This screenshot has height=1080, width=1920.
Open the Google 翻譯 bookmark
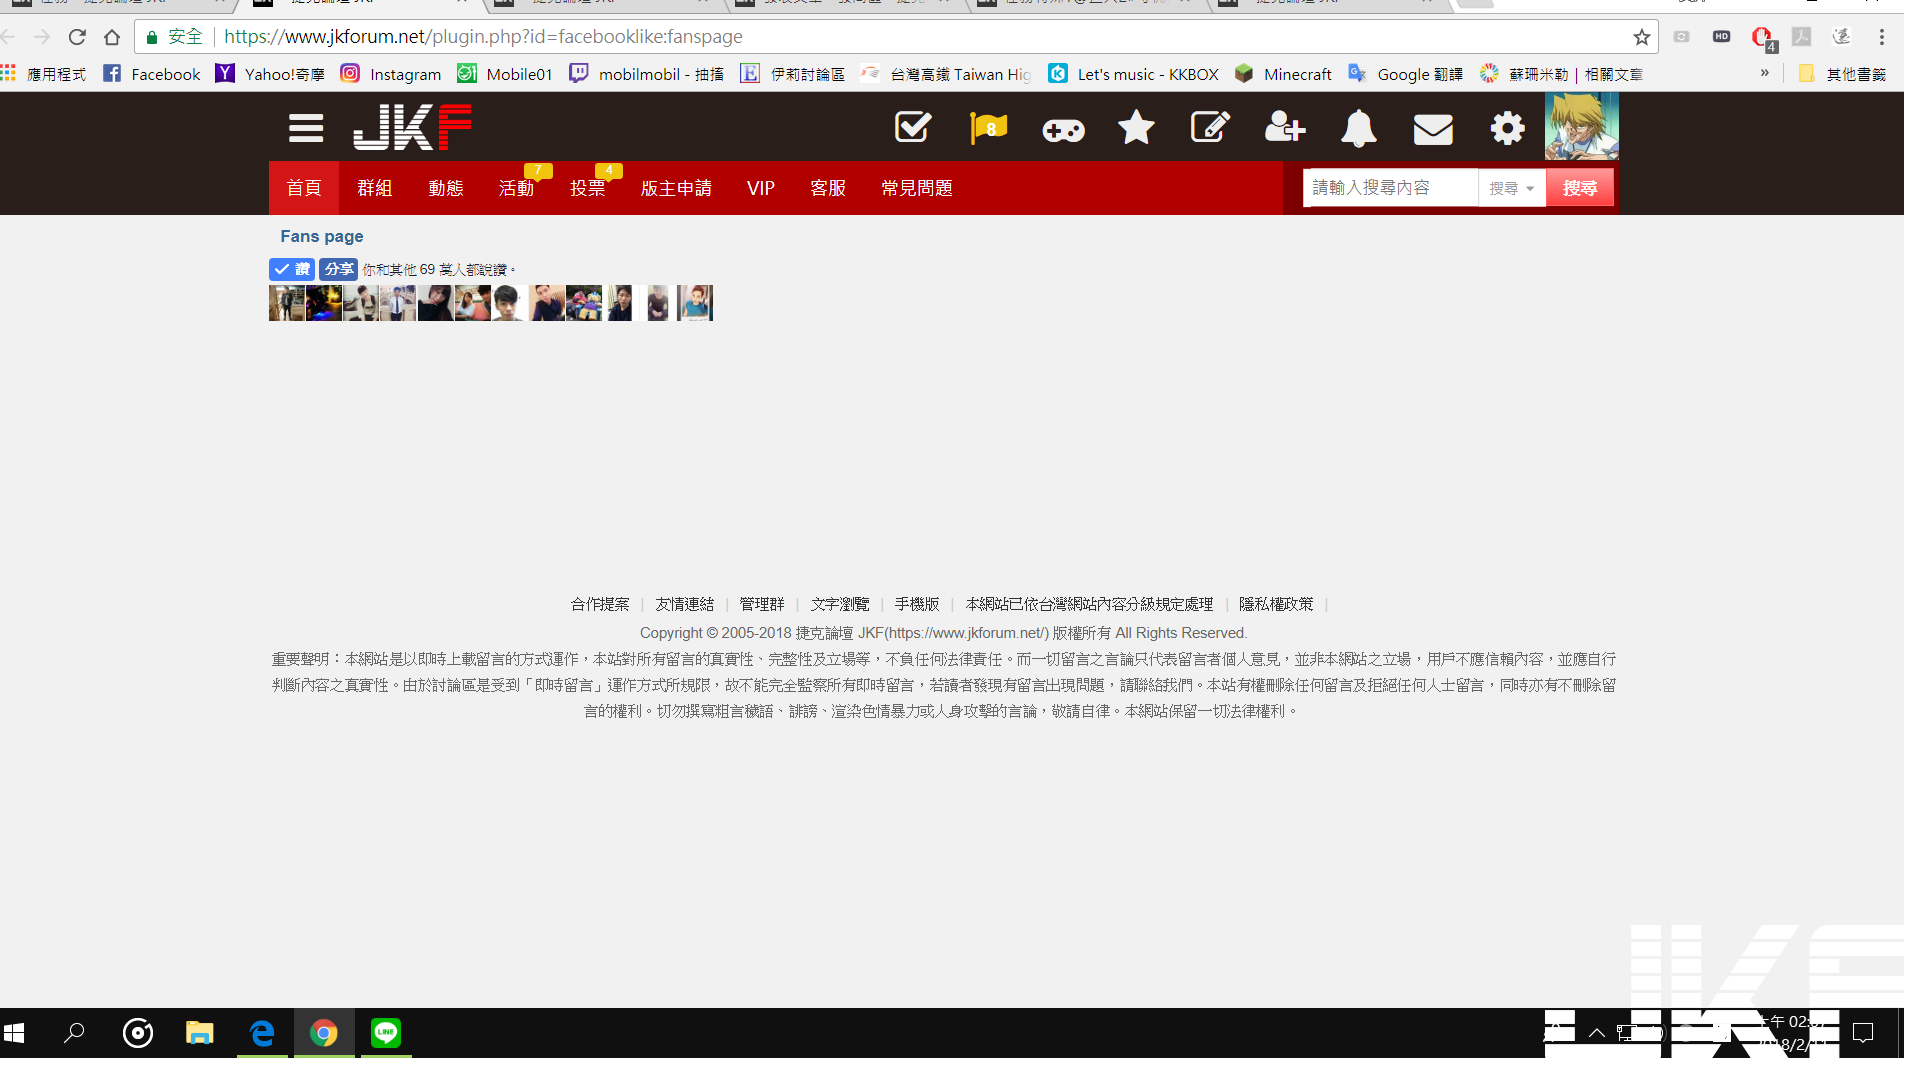(x=1405, y=74)
